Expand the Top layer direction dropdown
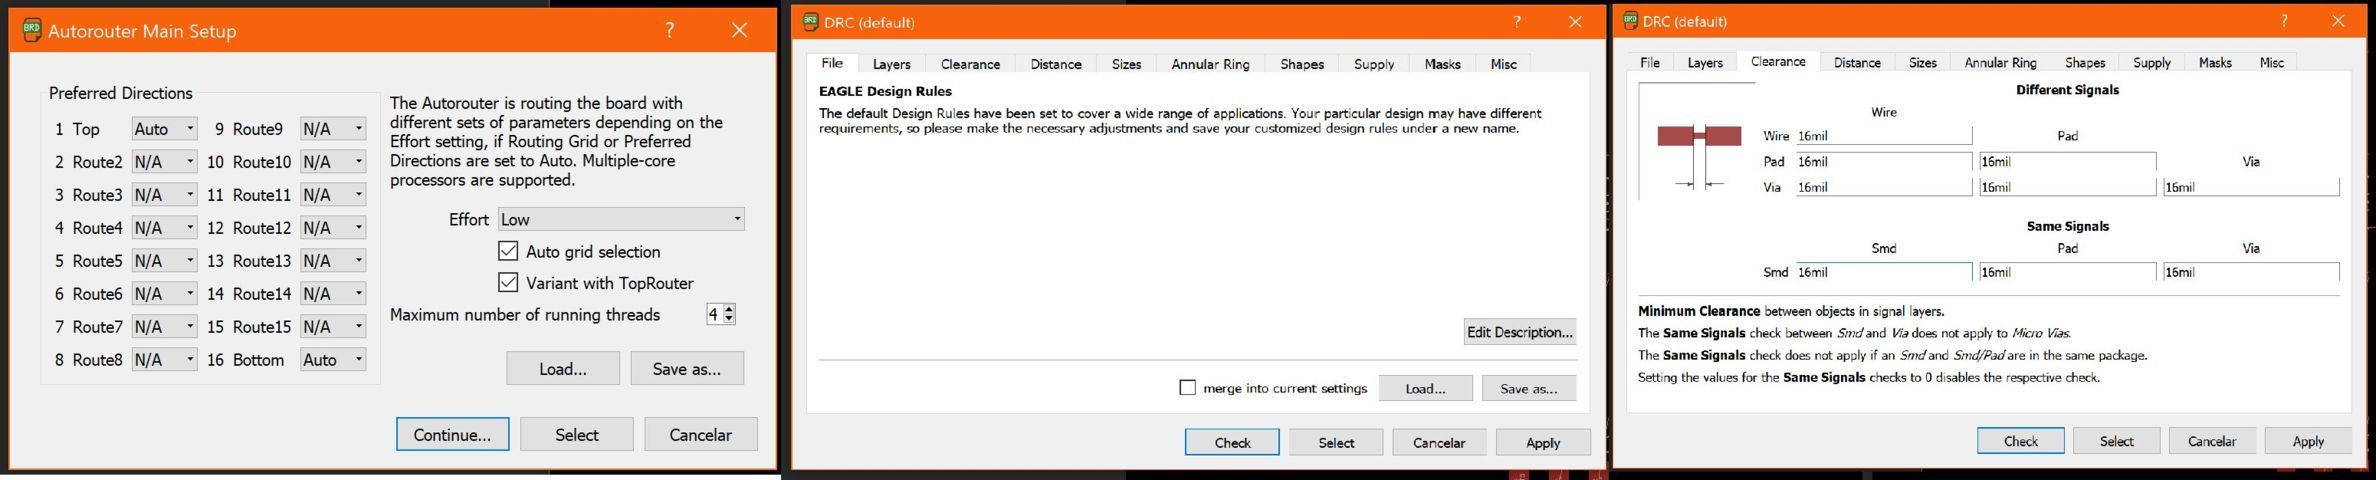This screenshot has width=2376, height=480. 164,129
